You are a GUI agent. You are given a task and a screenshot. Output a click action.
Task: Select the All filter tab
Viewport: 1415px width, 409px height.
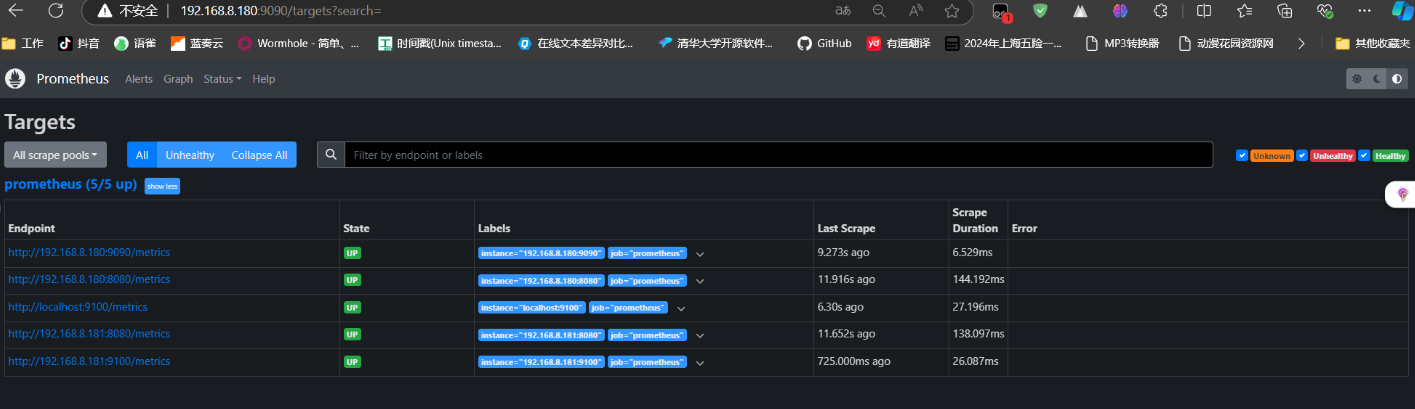click(x=142, y=155)
